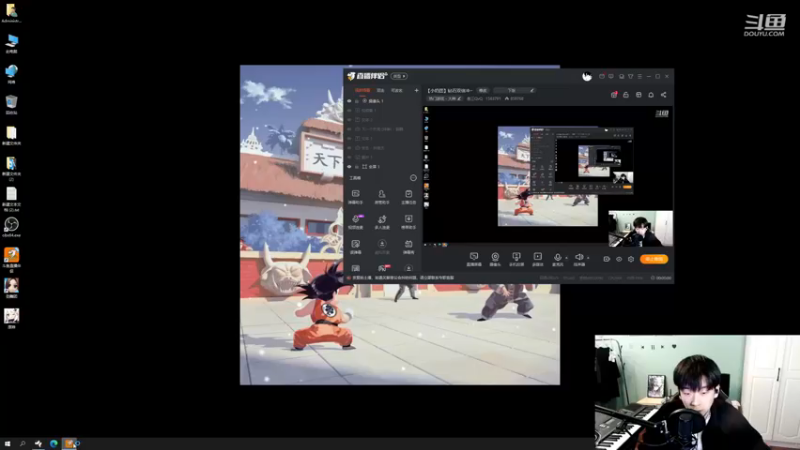
Task: Edit the game category pill under the title
Action: [445, 98]
